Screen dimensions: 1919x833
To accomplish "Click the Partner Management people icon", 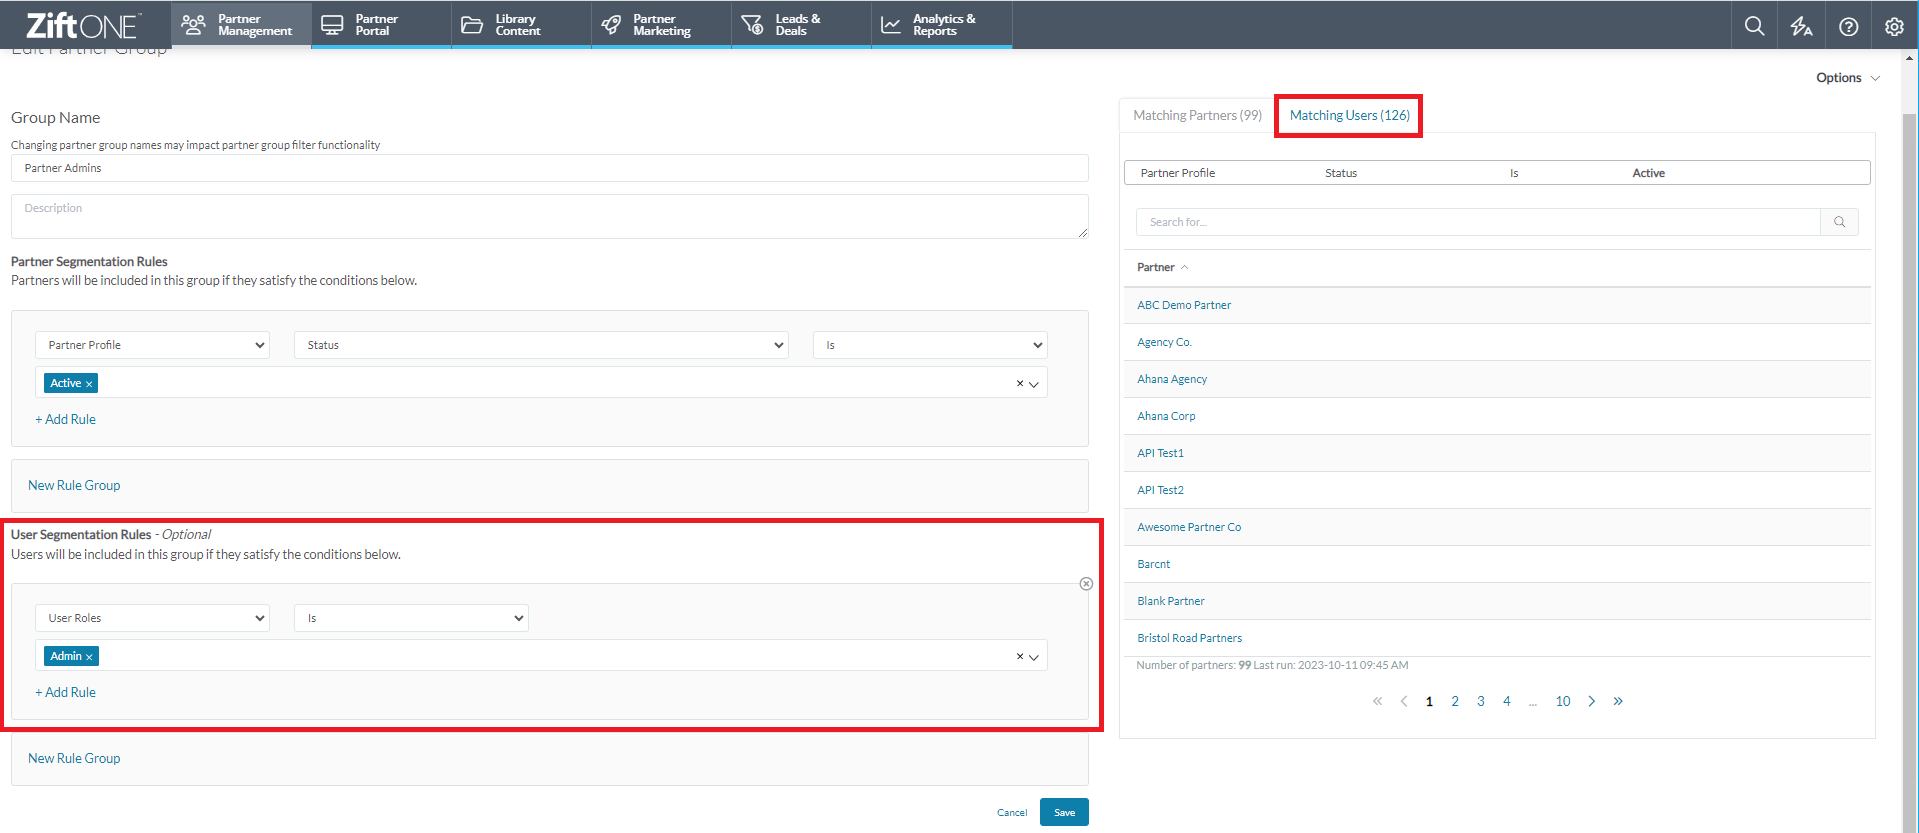I will click(x=193, y=25).
